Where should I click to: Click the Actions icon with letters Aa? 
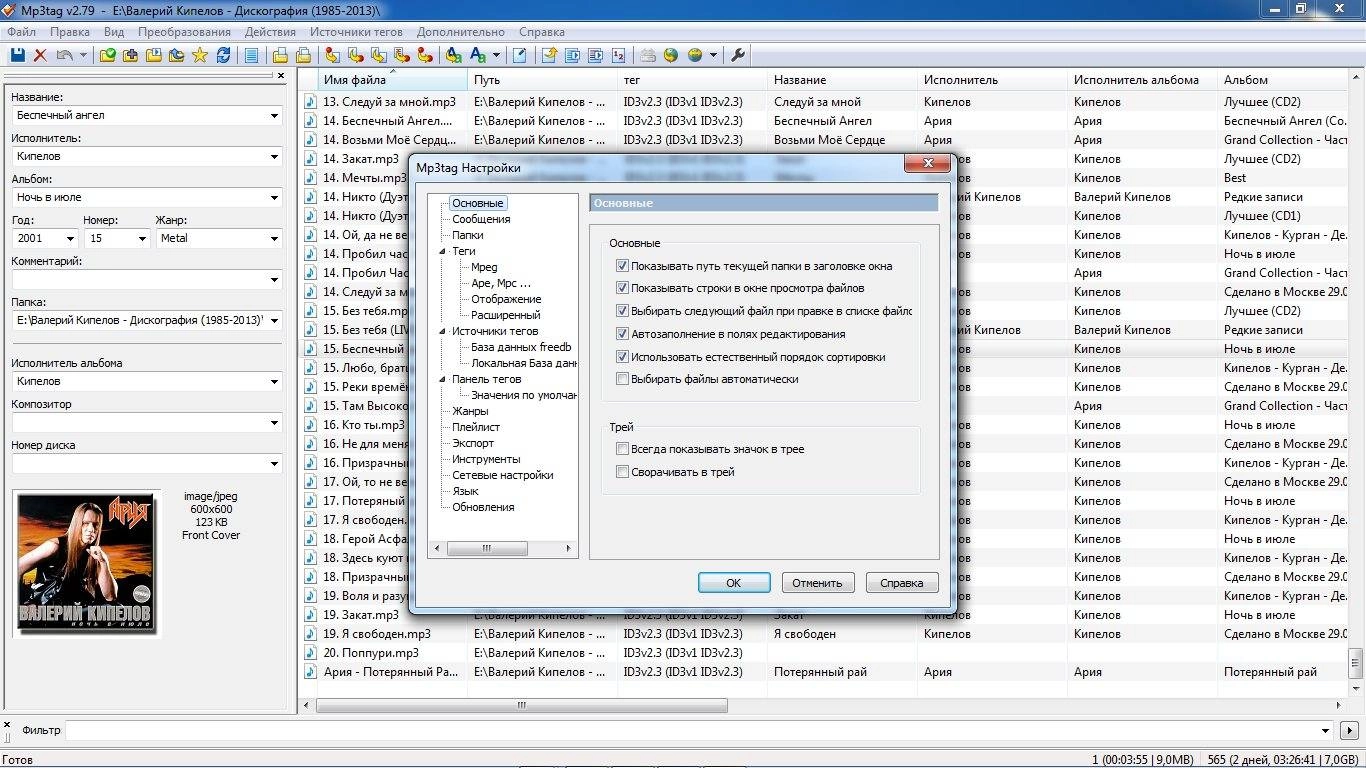click(x=453, y=55)
